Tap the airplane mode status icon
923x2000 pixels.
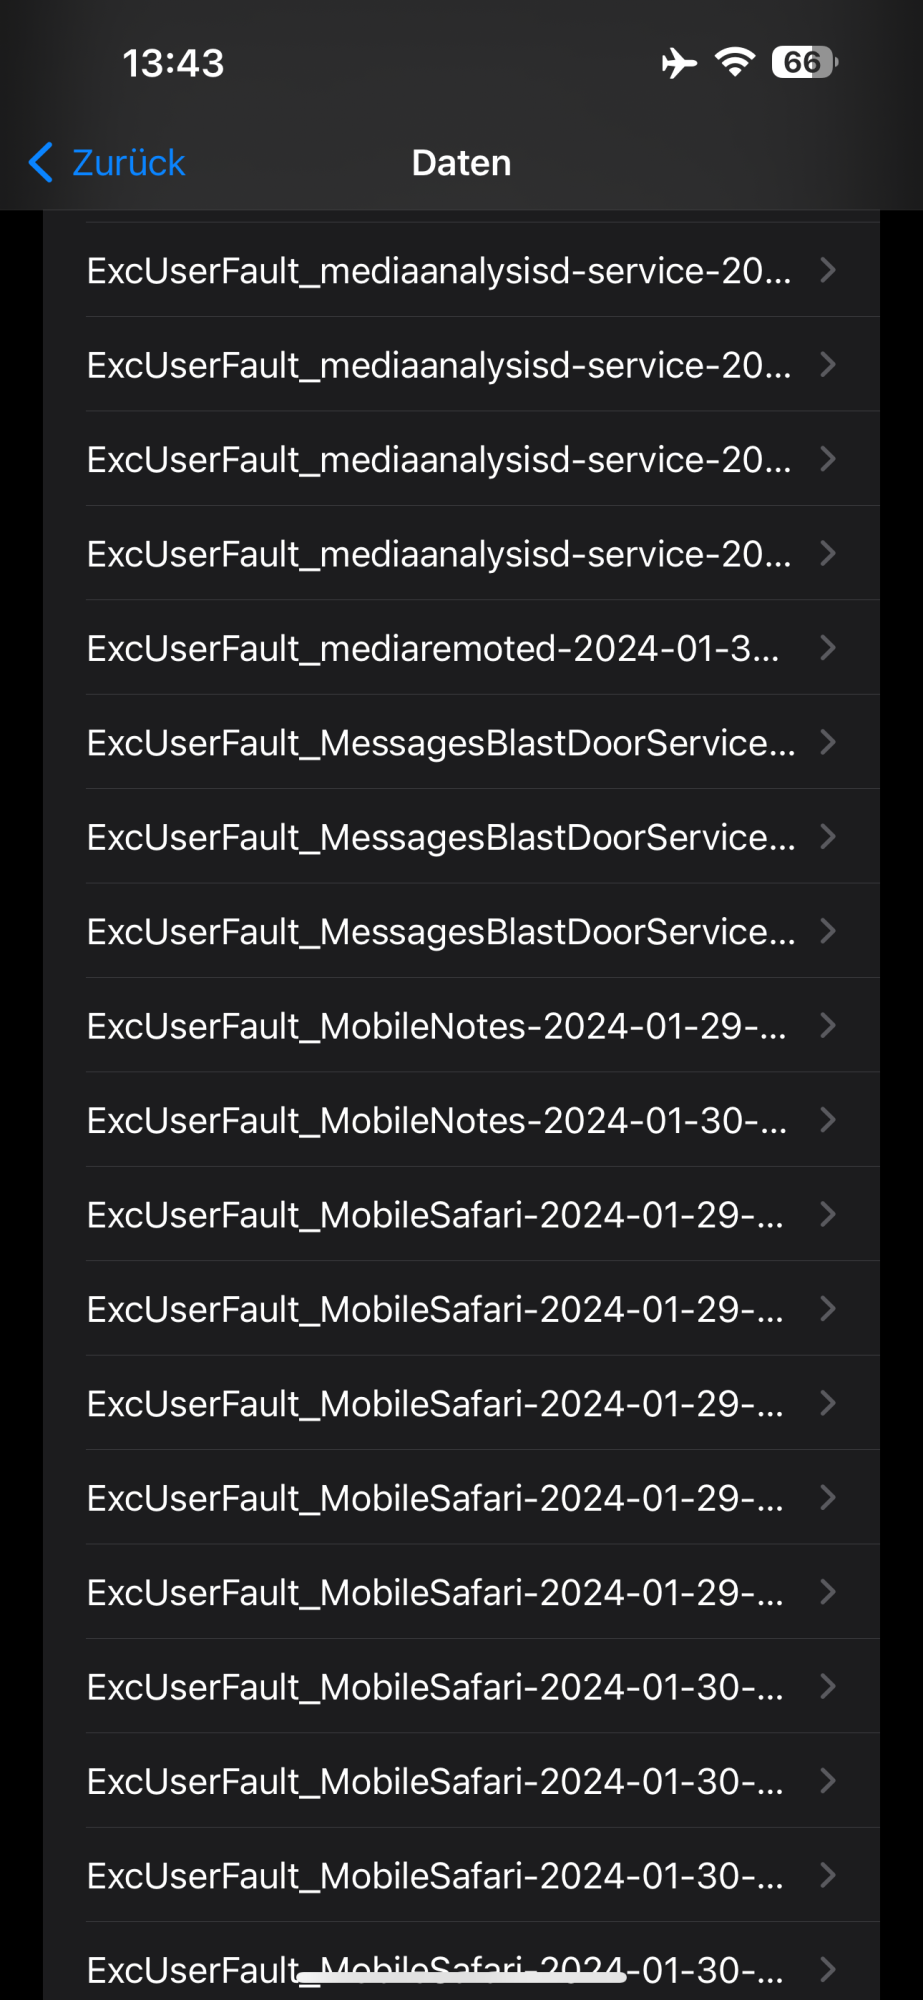click(679, 63)
